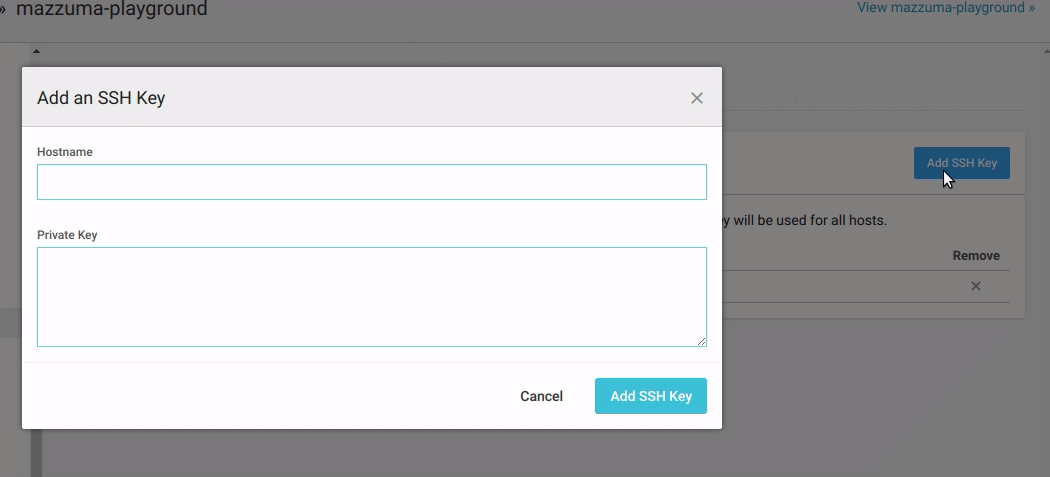The height and width of the screenshot is (477, 1050).
Task: Click the background Add SSH Key button
Action: point(961,163)
